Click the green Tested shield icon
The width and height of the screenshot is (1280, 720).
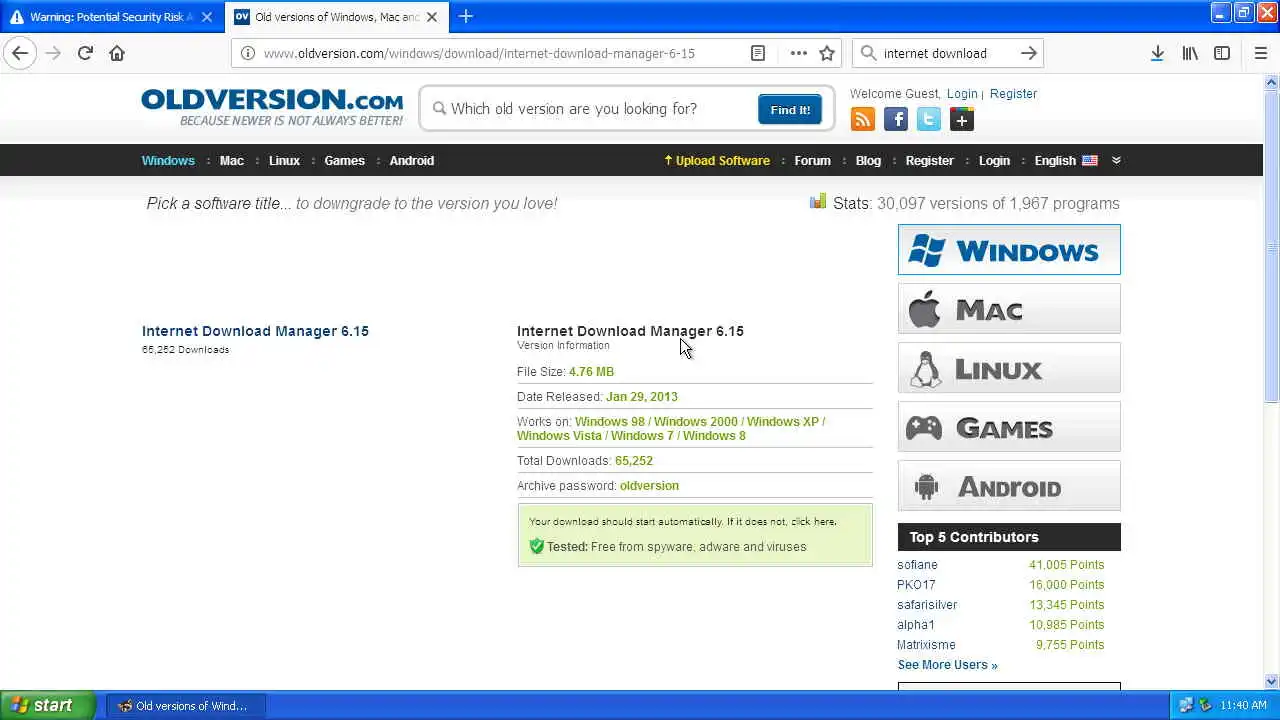pyautogui.click(x=536, y=546)
